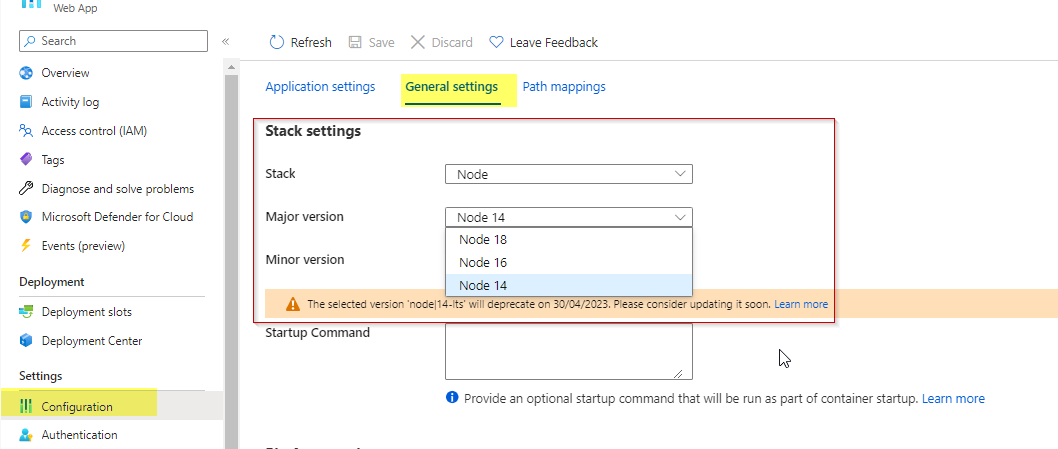Click the Overview globe icon

pyautogui.click(x=26, y=73)
